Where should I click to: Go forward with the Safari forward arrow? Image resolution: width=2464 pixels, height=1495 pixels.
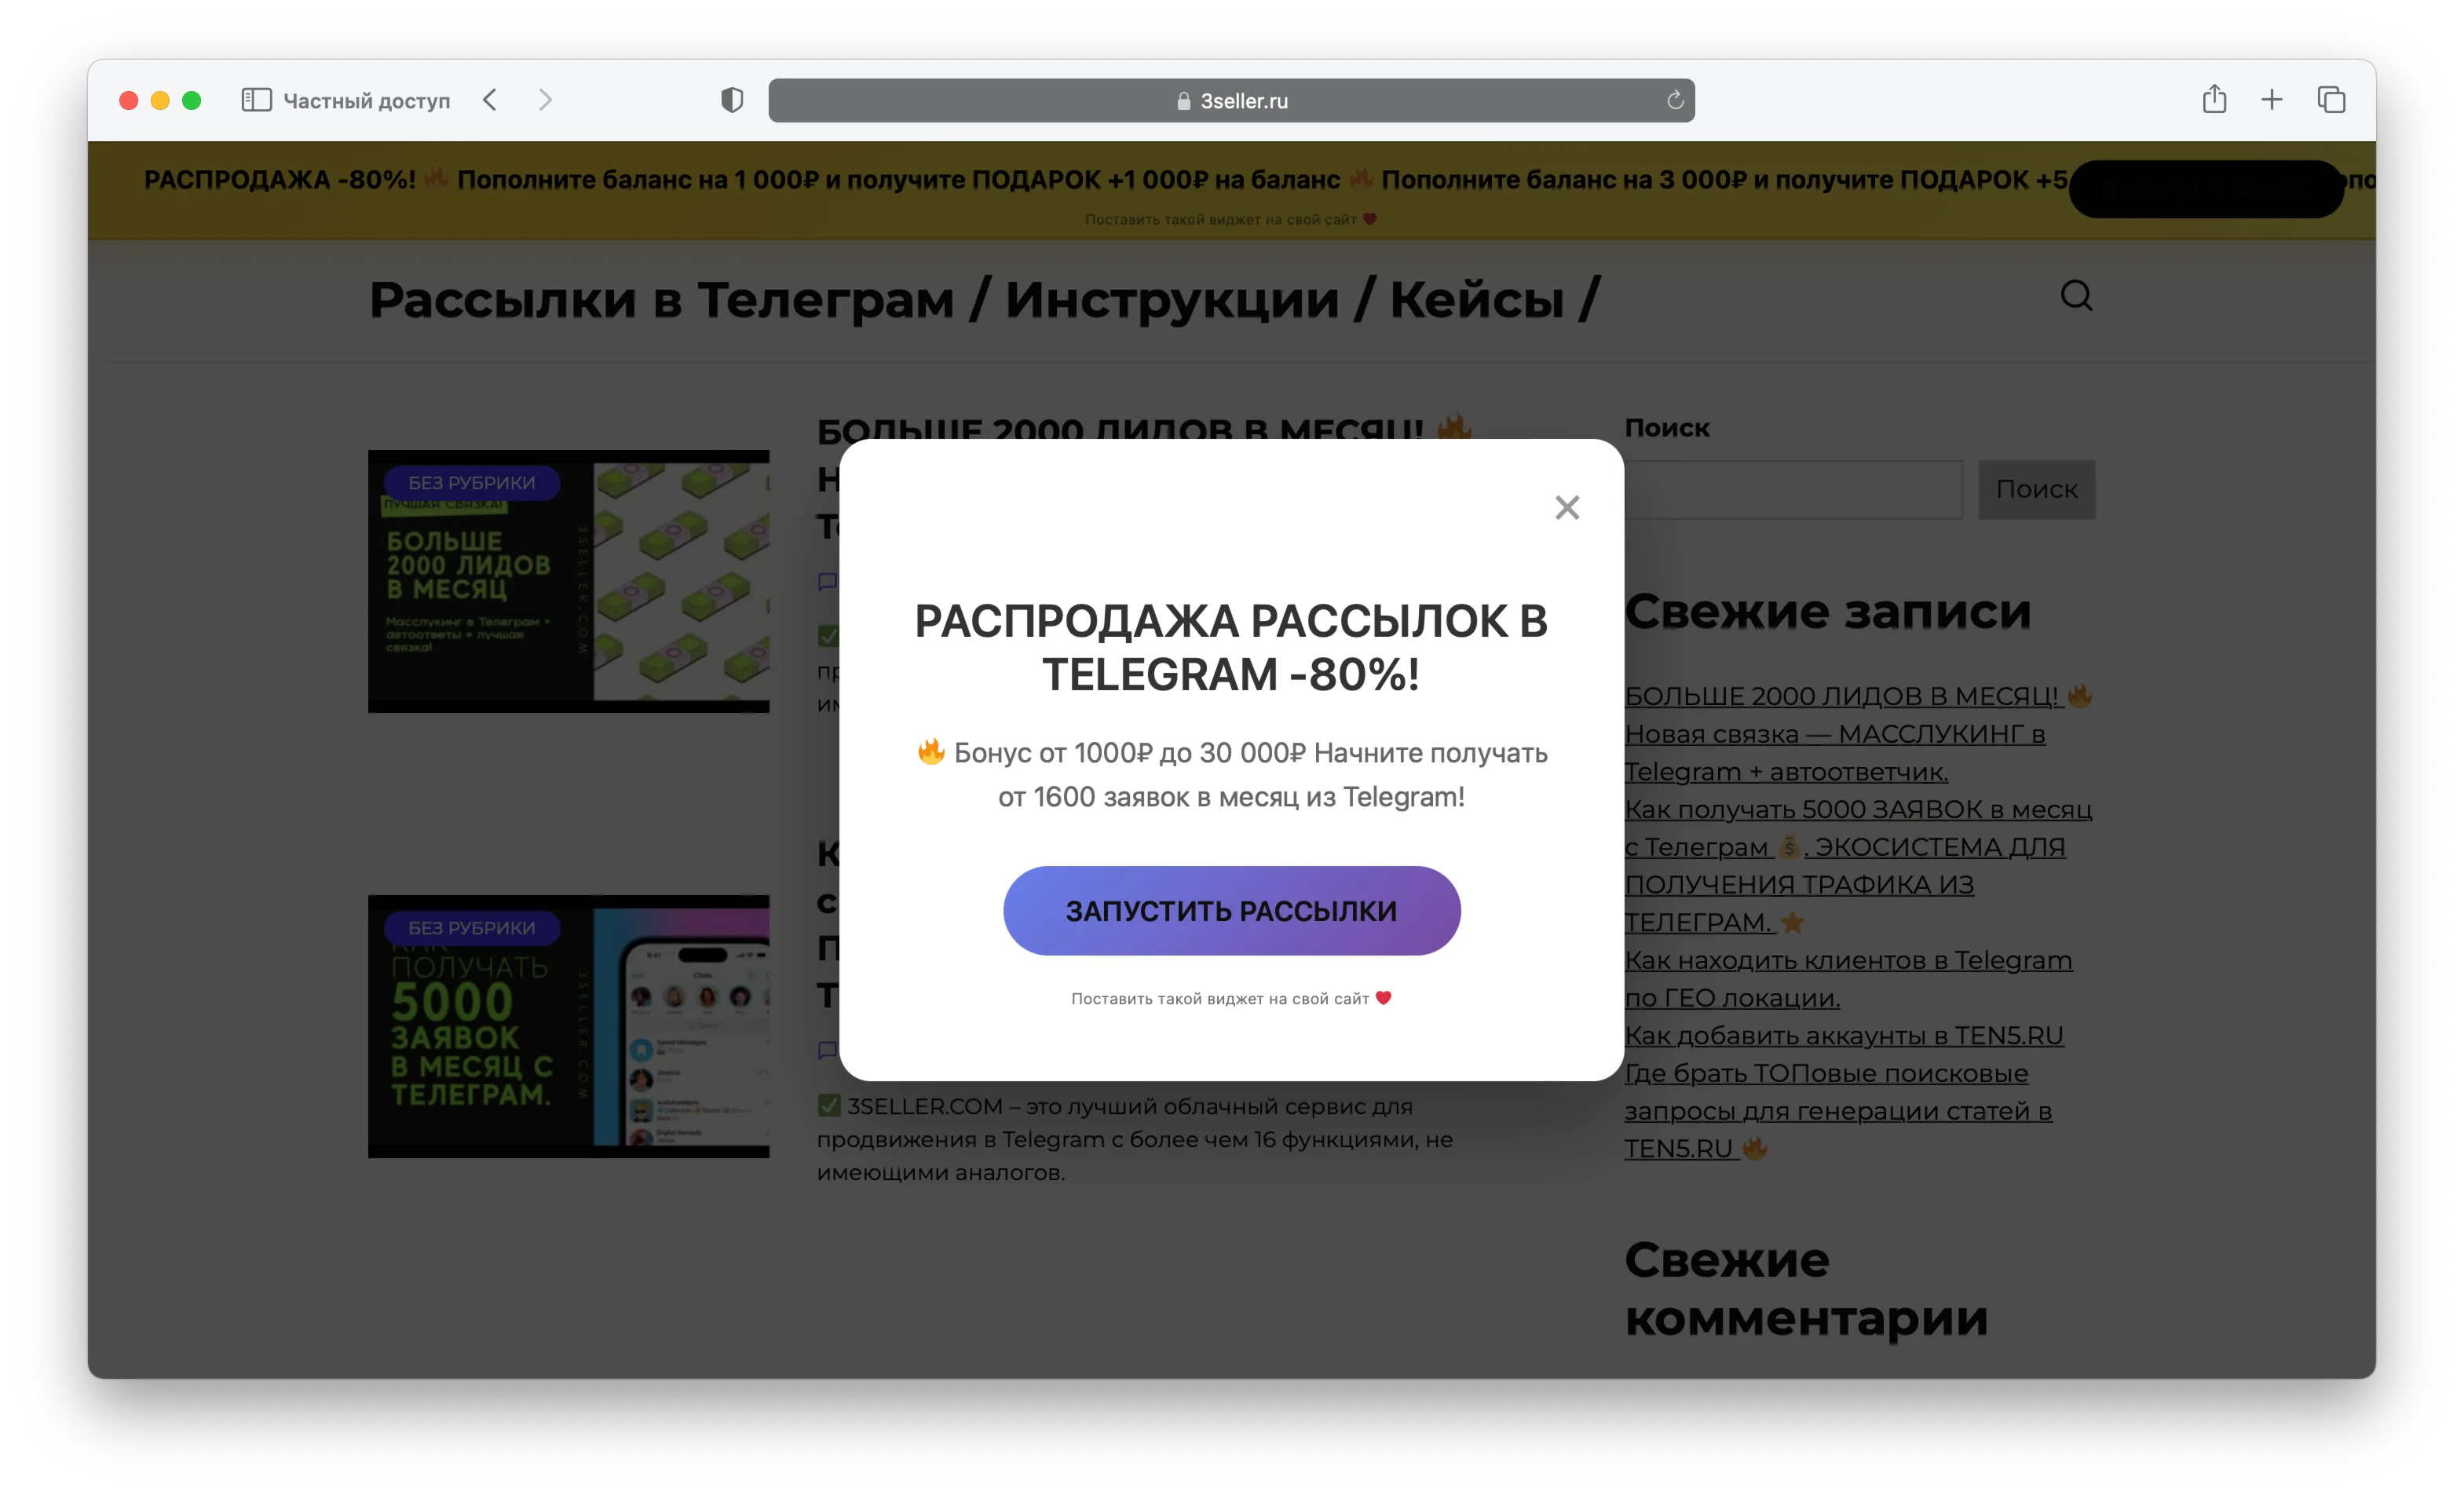545,100
